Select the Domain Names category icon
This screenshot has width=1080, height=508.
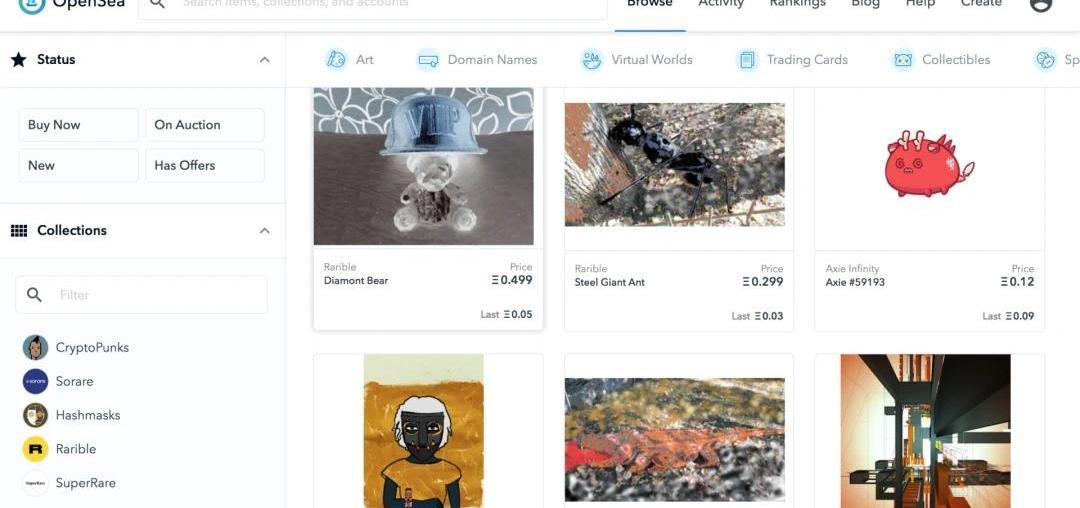click(428, 60)
